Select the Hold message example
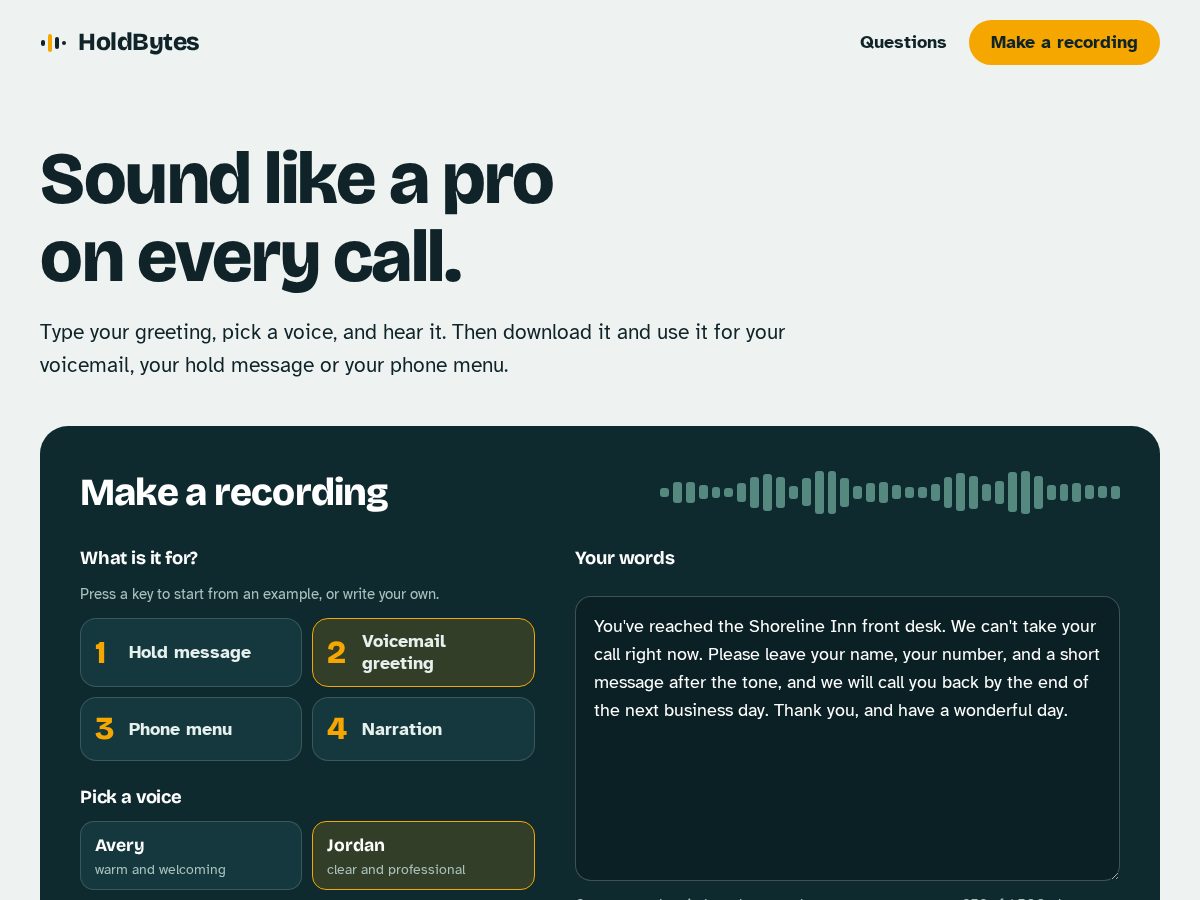 point(191,652)
